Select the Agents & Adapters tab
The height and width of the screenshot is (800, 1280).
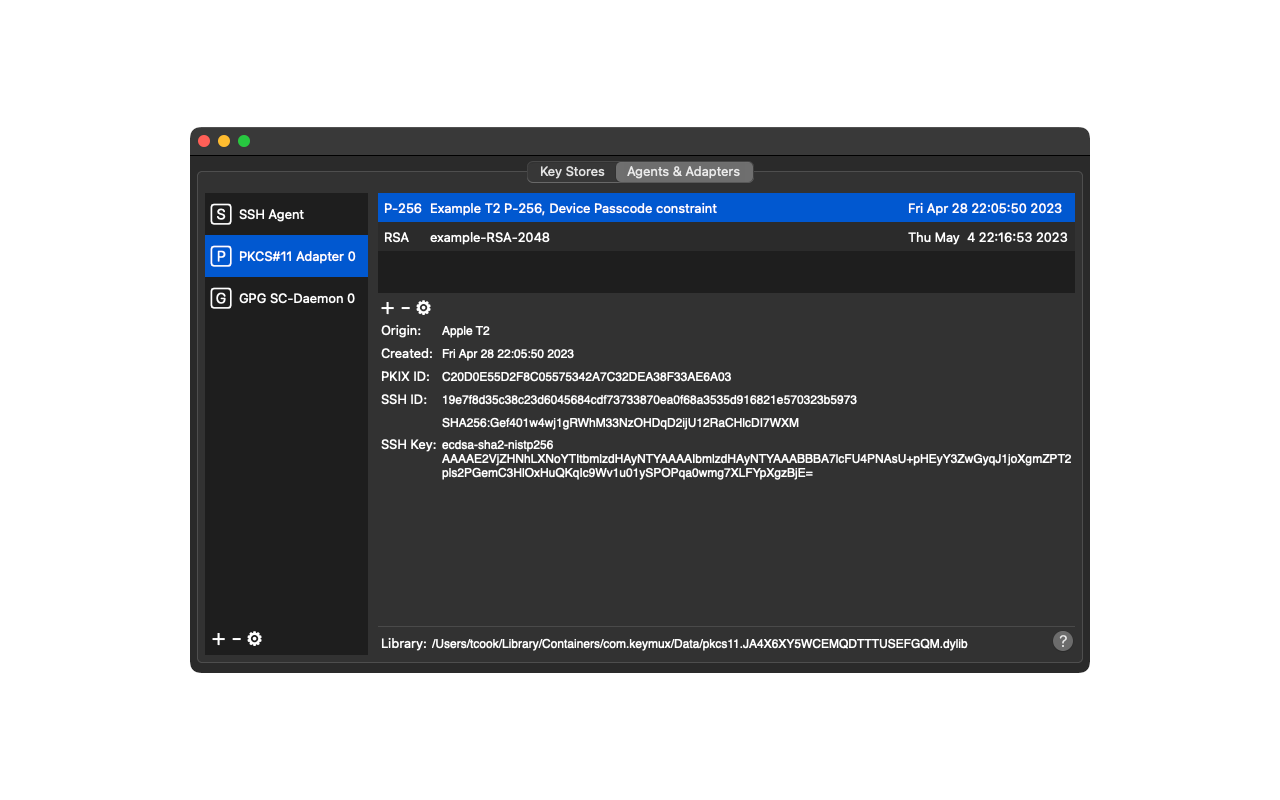[683, 172]
